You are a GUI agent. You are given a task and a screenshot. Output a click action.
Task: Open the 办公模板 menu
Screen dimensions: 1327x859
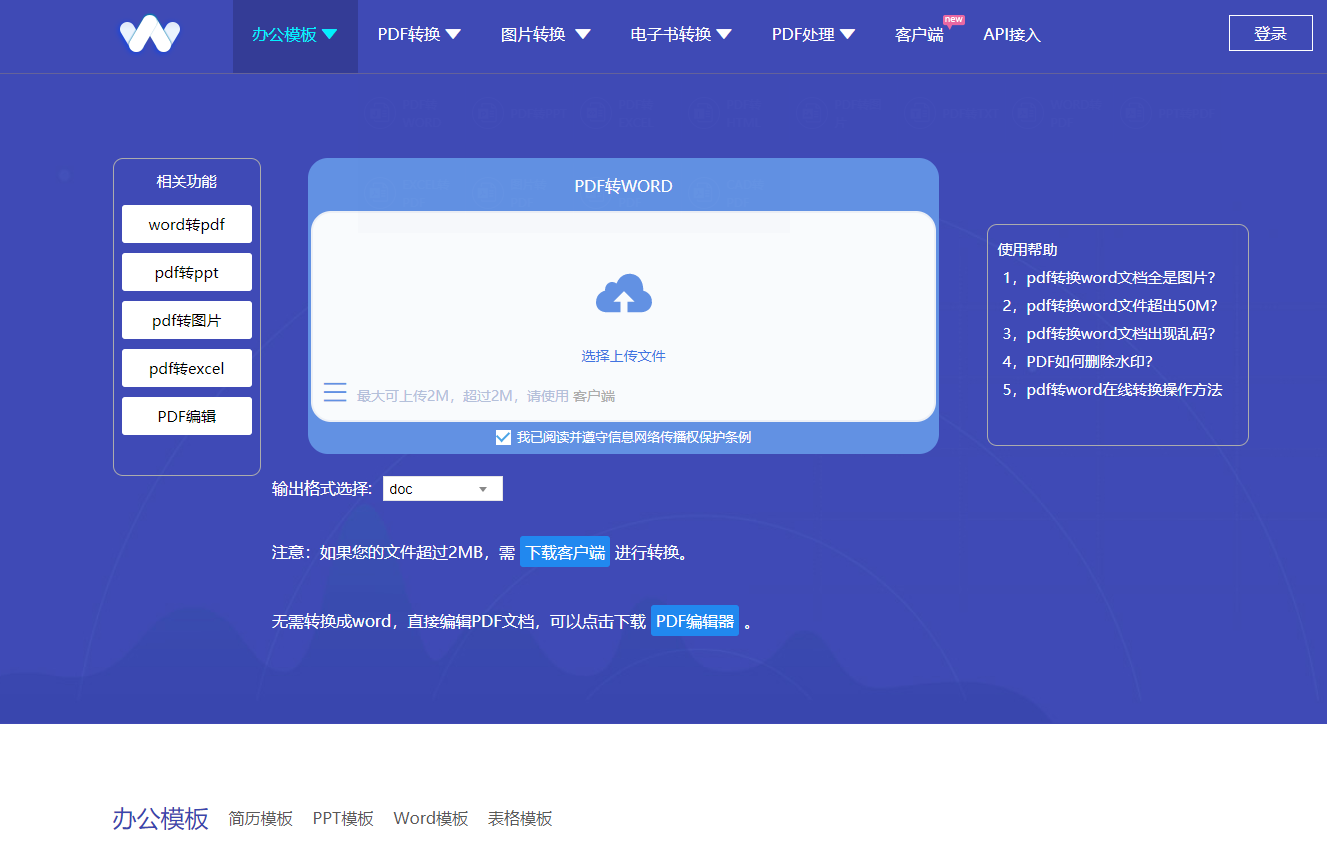295,35
